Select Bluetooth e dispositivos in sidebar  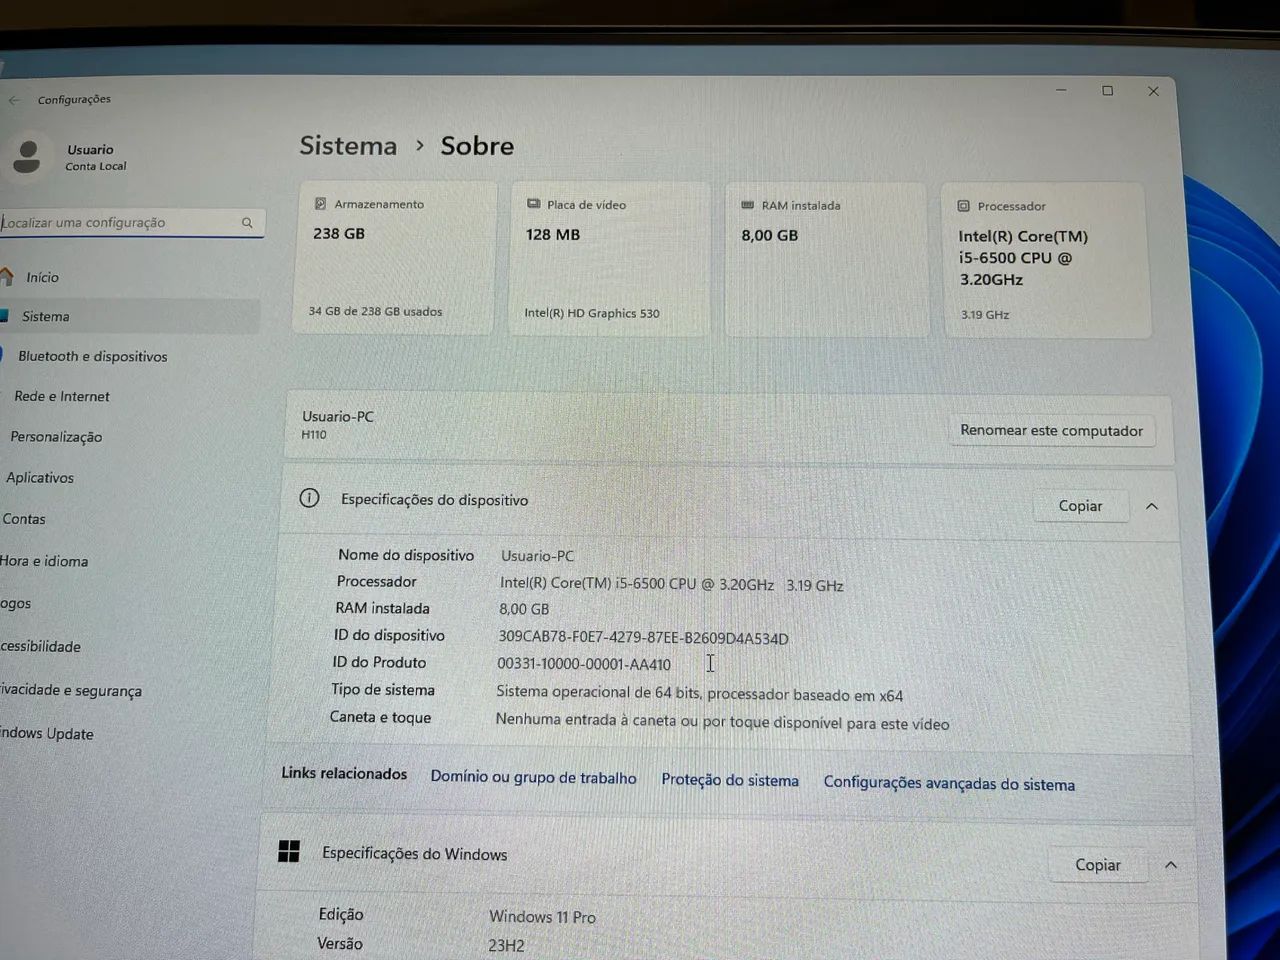(92, 357)
